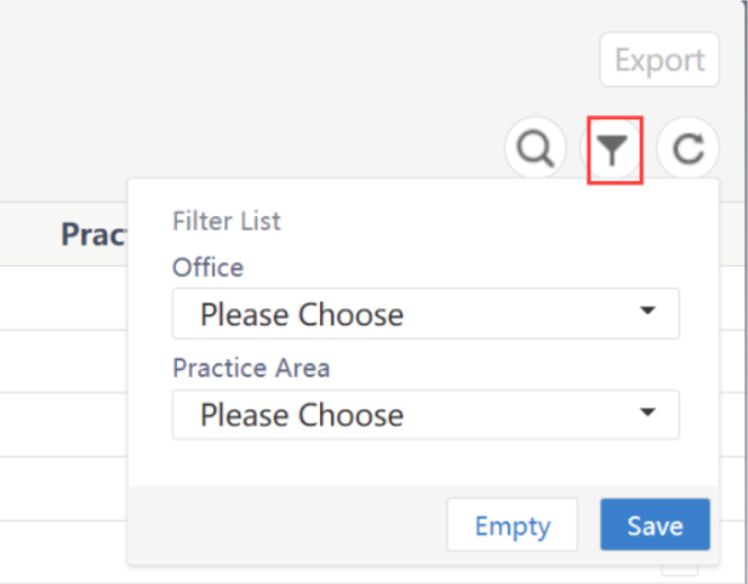Click the 'Practice Area' field label
748x584 pixels.
251,367
